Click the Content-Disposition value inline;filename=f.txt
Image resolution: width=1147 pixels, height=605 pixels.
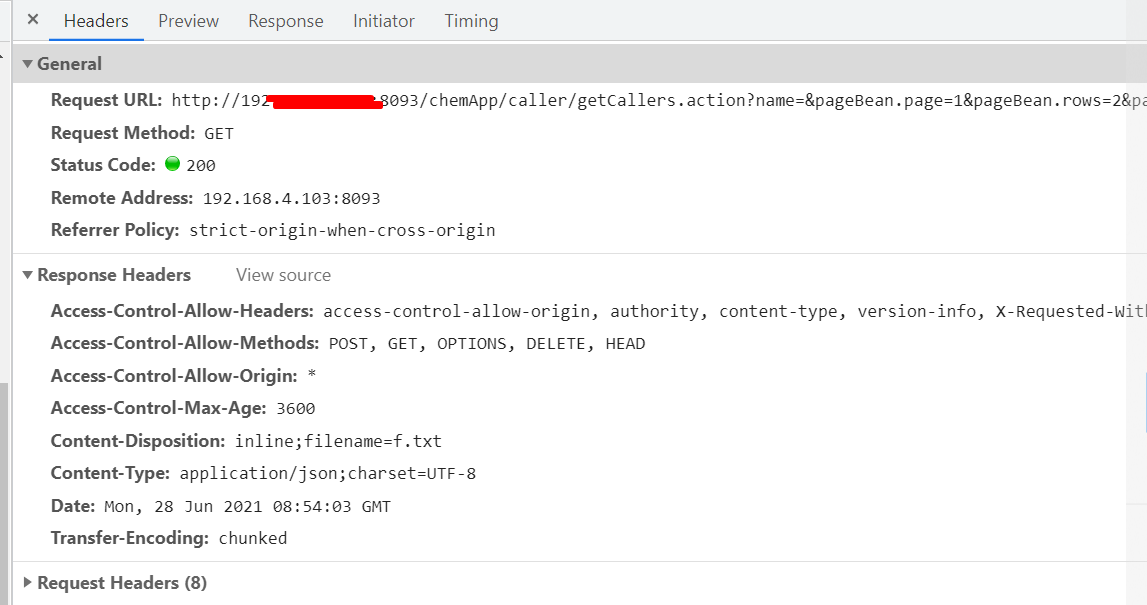coord(338,441)
